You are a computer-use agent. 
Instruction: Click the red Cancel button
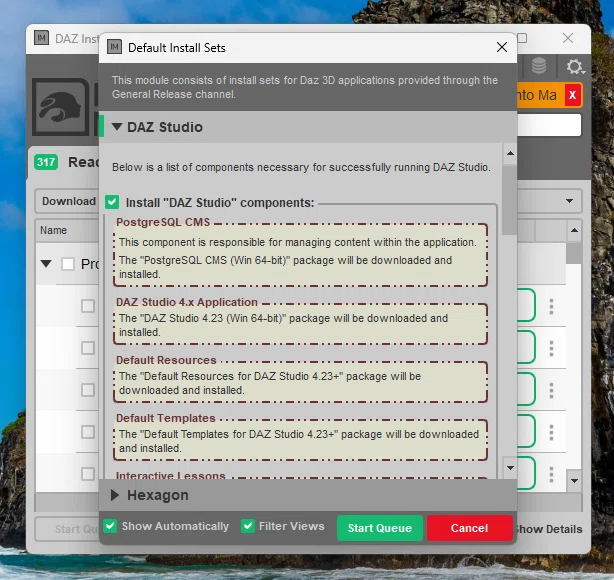470,528
